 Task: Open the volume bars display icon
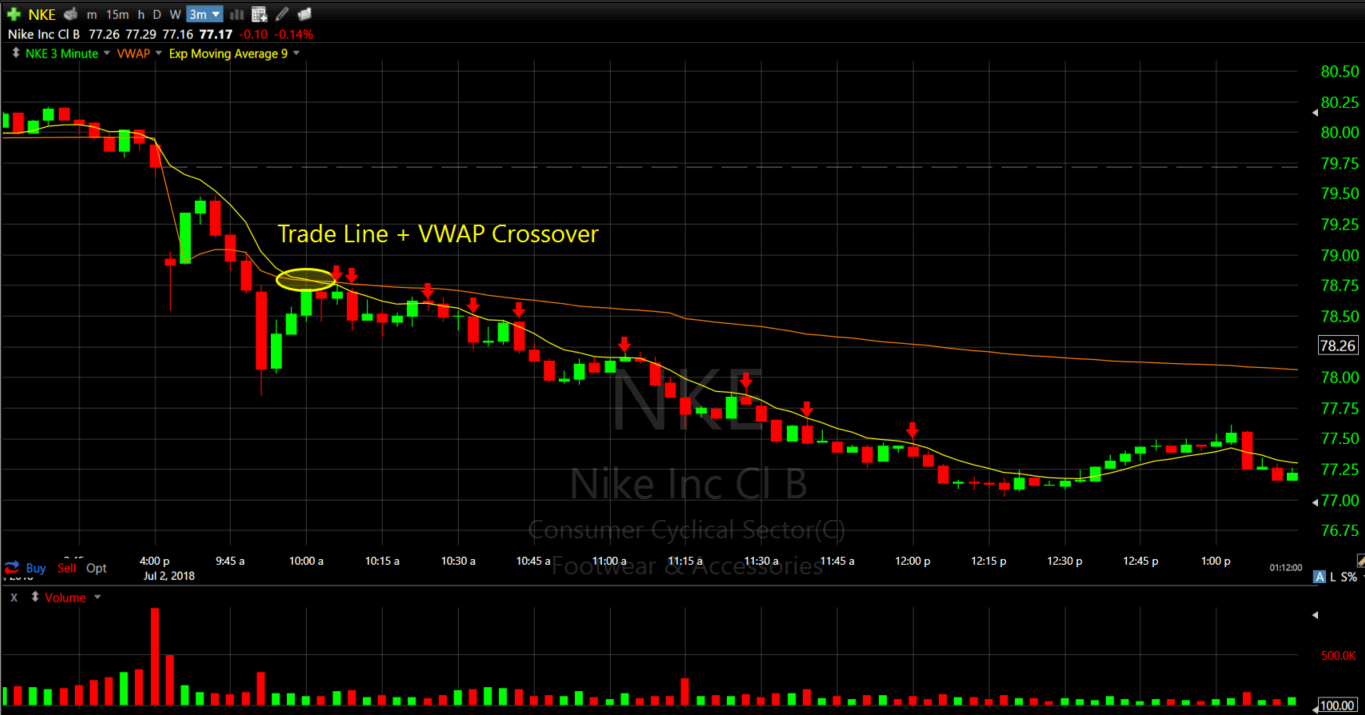coord(236,14)
